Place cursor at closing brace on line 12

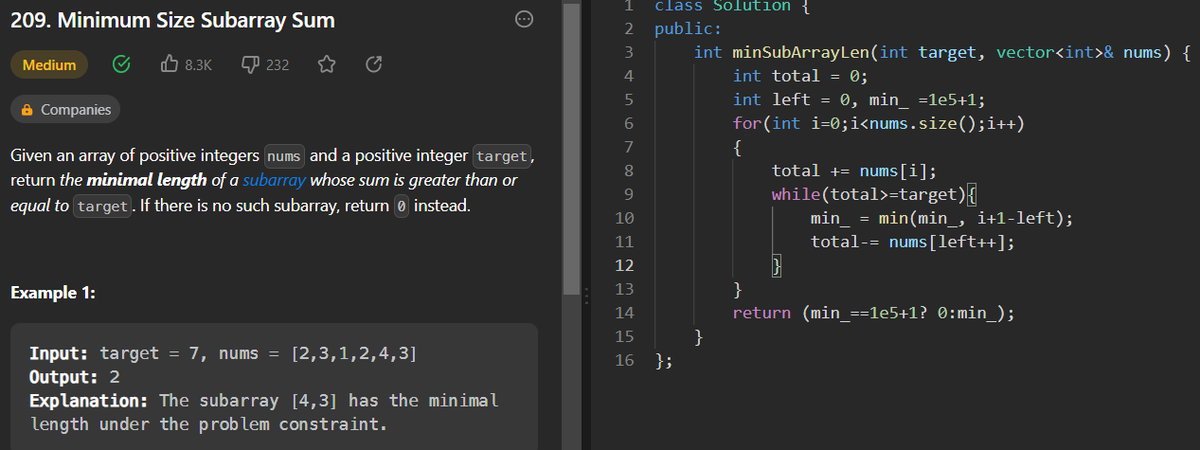point(777,266)
